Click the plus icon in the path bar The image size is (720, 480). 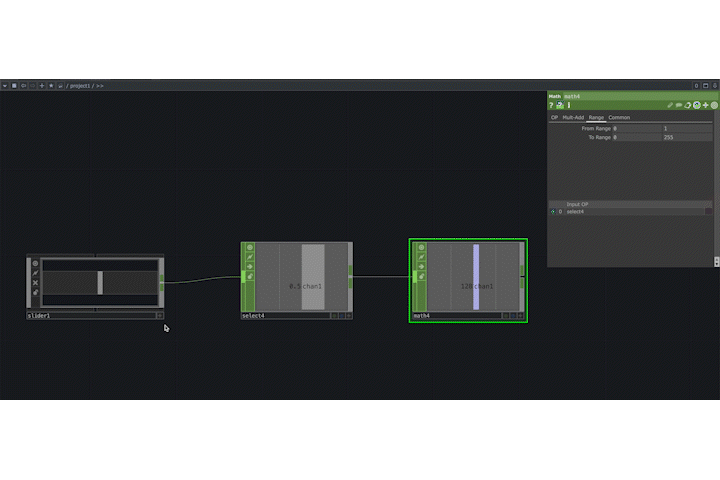(42, 85)
